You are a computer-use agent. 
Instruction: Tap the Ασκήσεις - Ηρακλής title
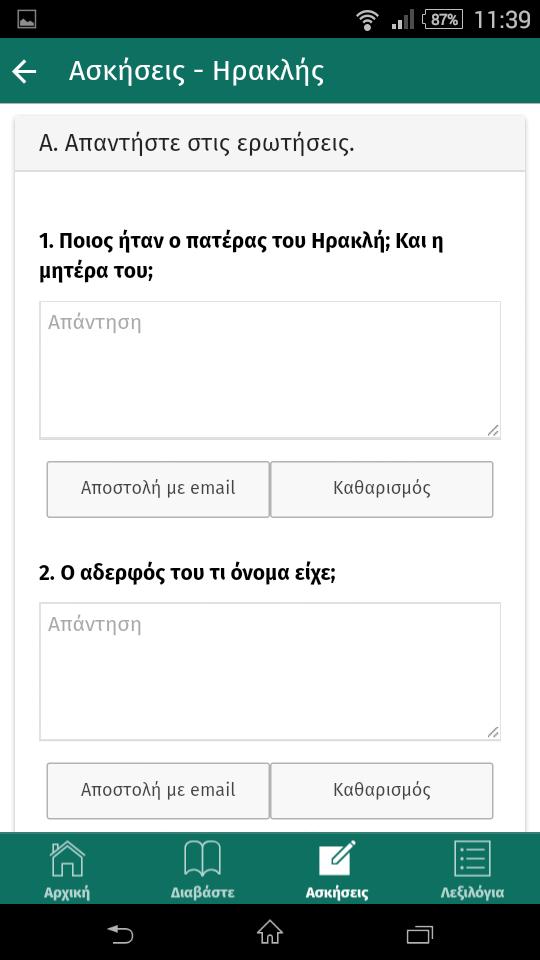[197, 72]
